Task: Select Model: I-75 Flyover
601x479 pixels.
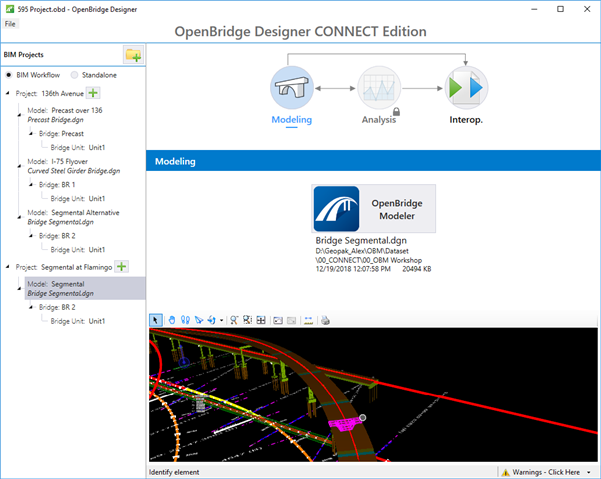Action: [x=74, y=166]
